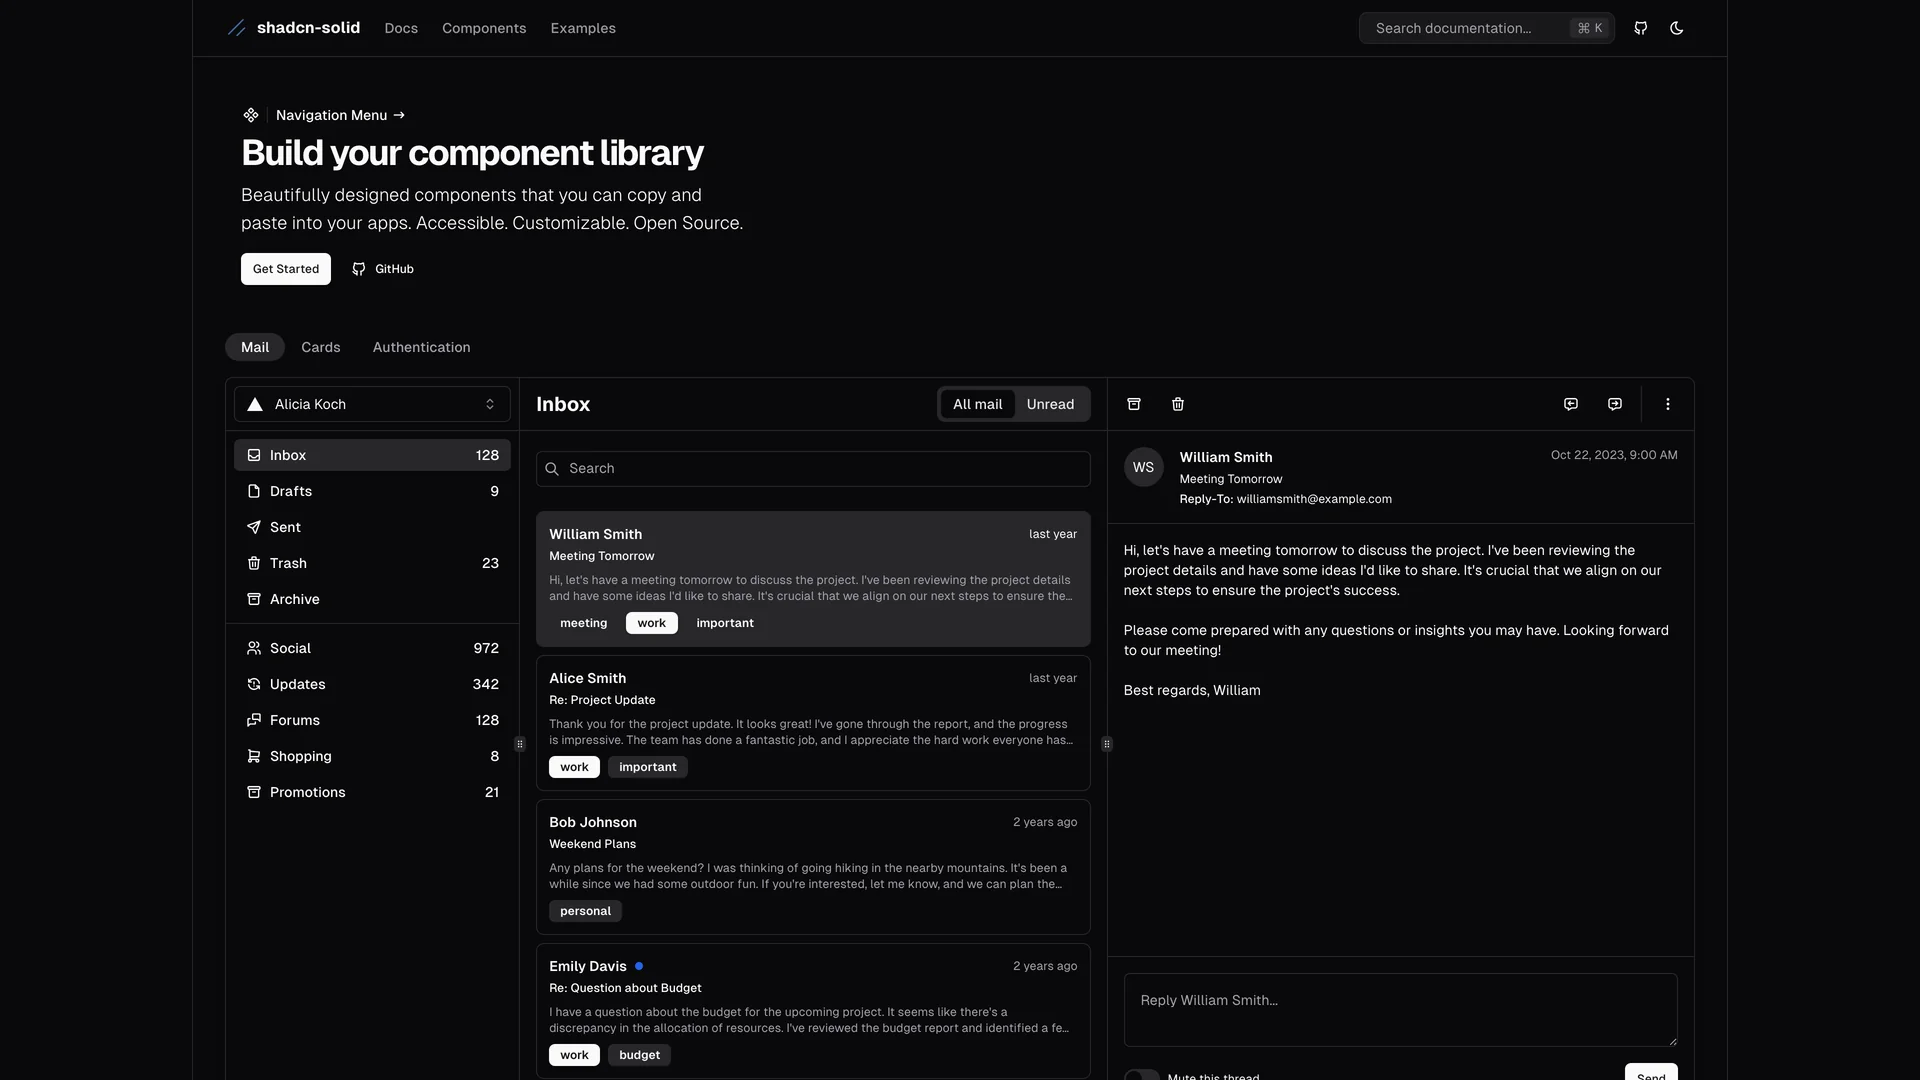Open the Components menu item
1920x1080 pixels.
coord(484,28)
